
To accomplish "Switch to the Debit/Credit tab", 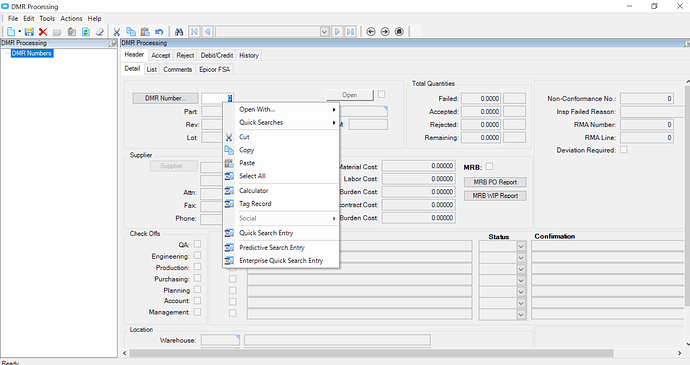I will coord(217,55).
